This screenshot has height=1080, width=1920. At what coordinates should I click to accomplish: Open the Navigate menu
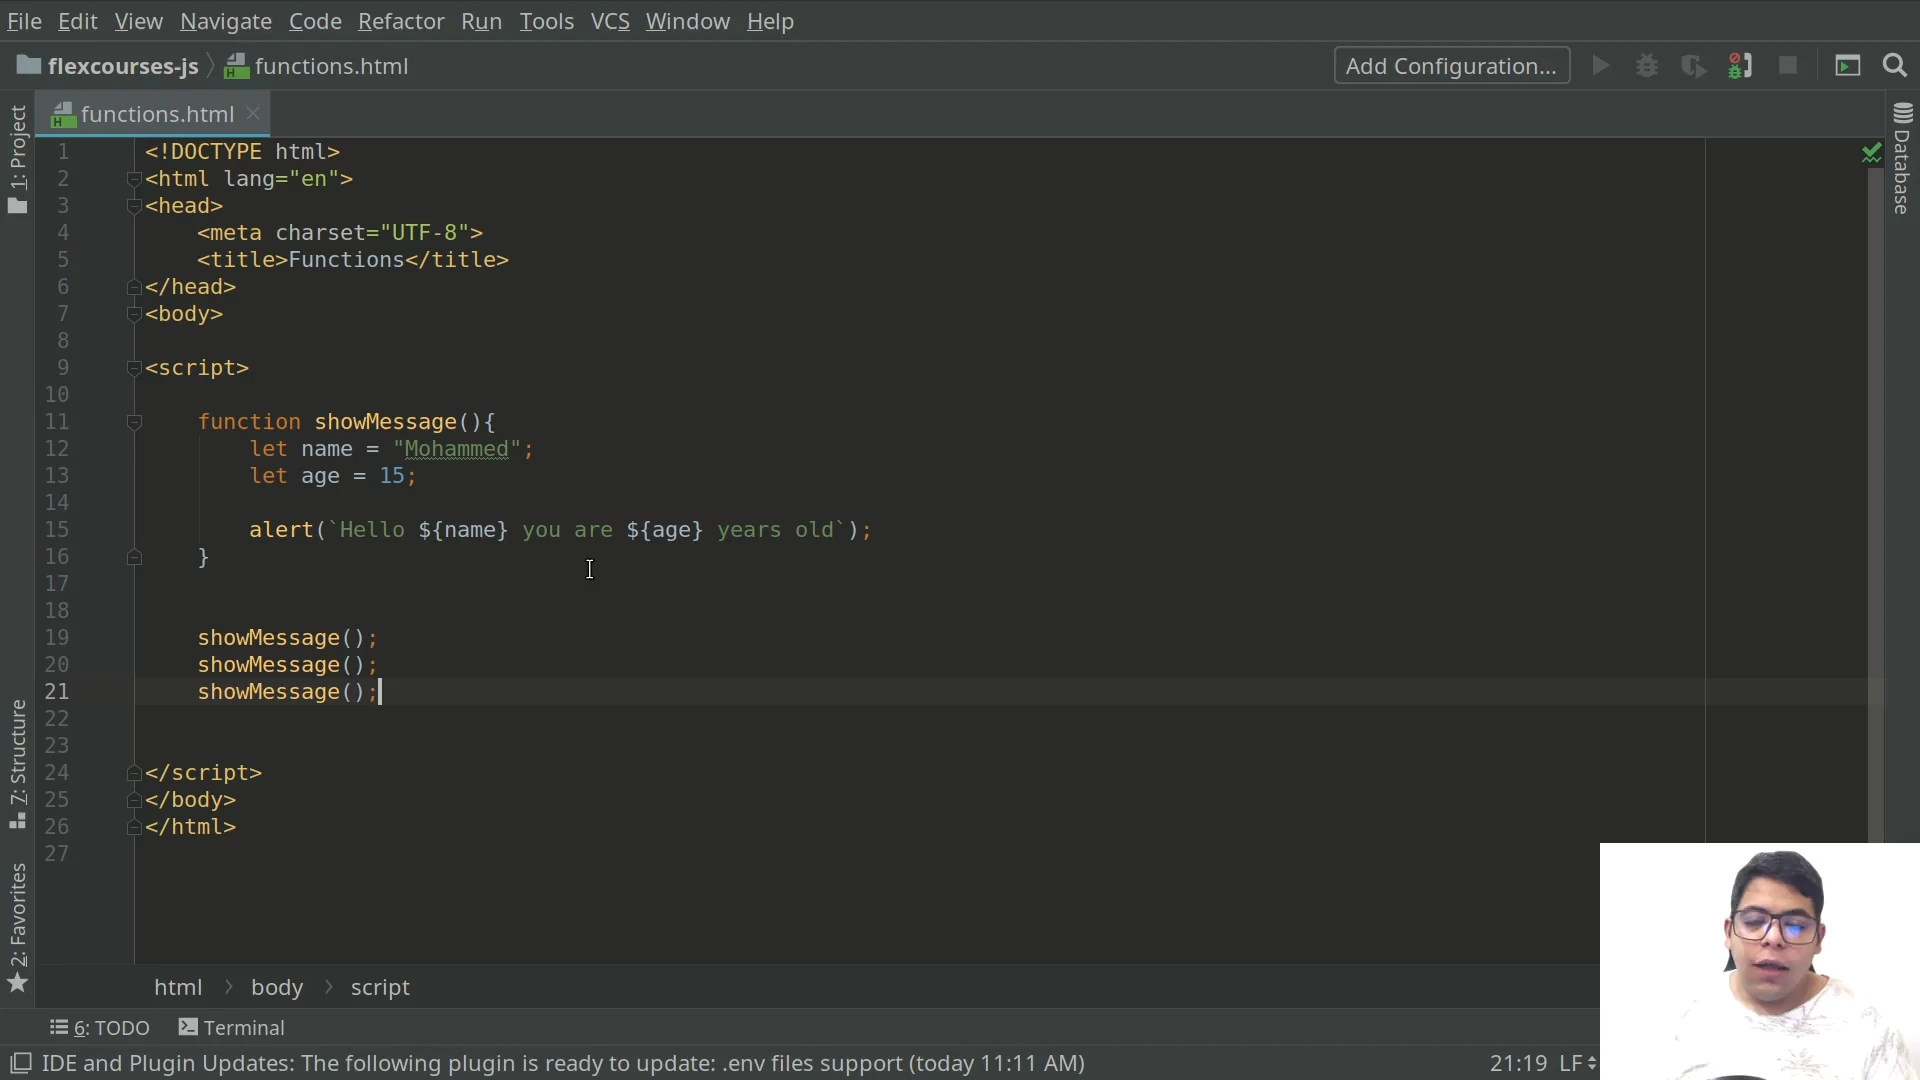tap(226, 21)
